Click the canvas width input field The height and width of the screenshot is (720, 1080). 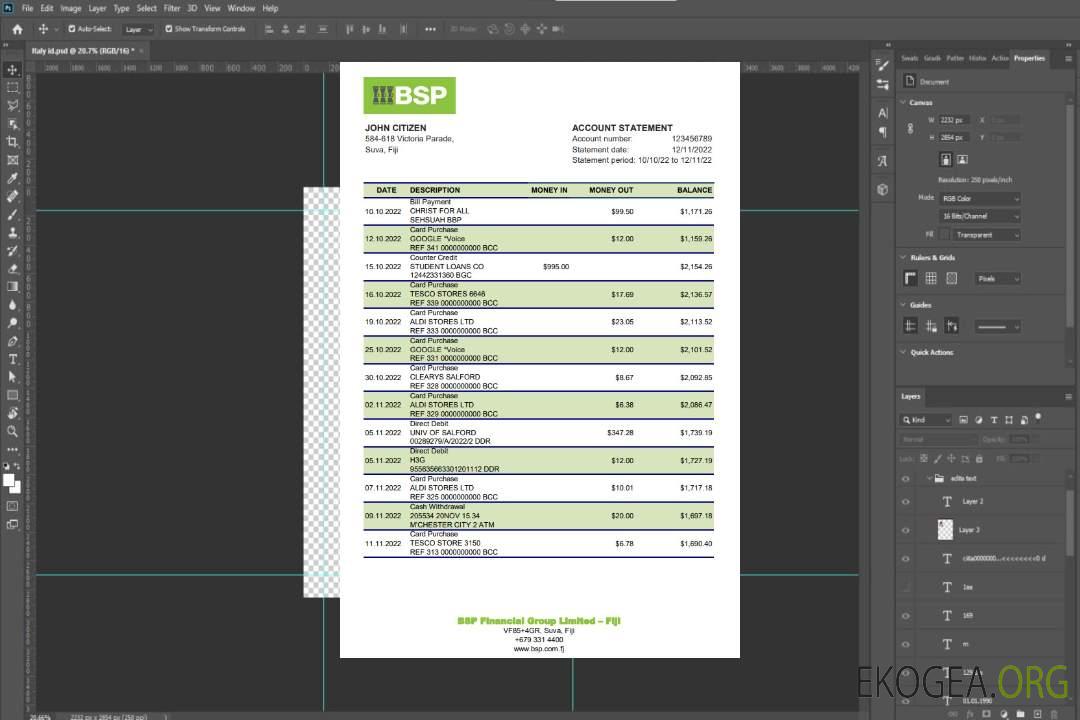point(954,120)
